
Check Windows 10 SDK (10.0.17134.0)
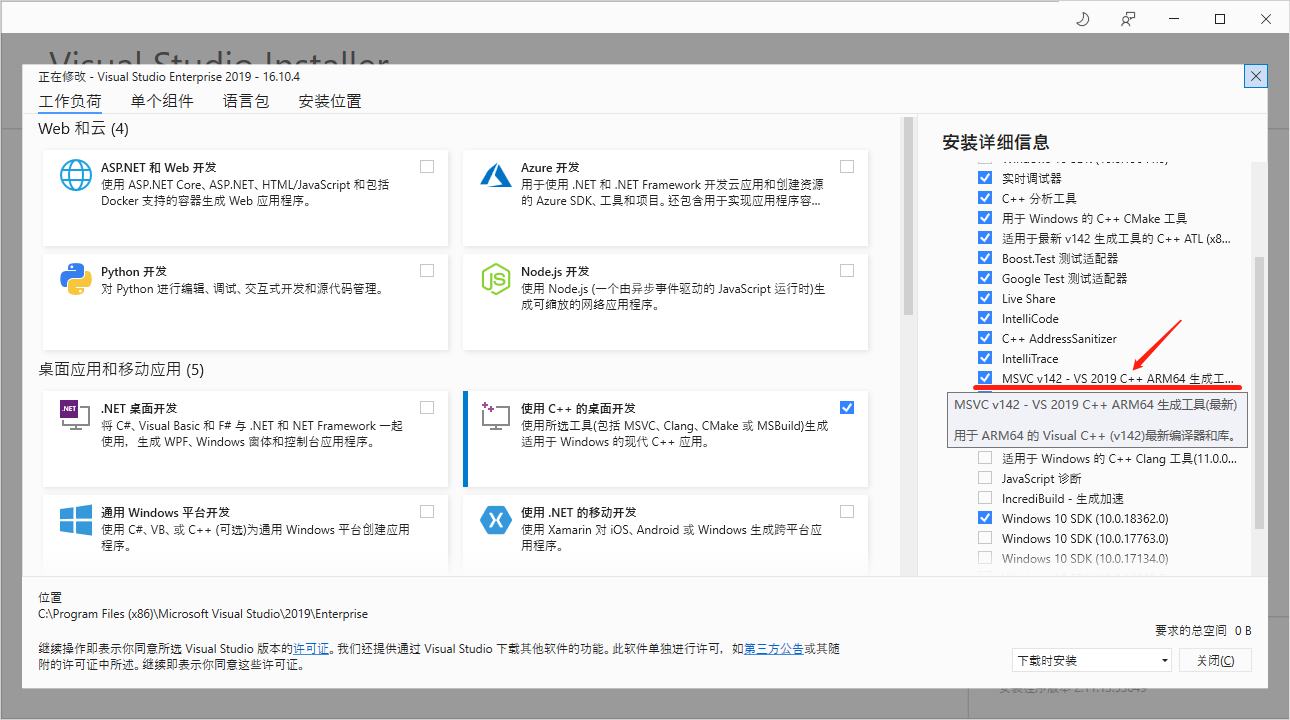(x=985, y=558)
